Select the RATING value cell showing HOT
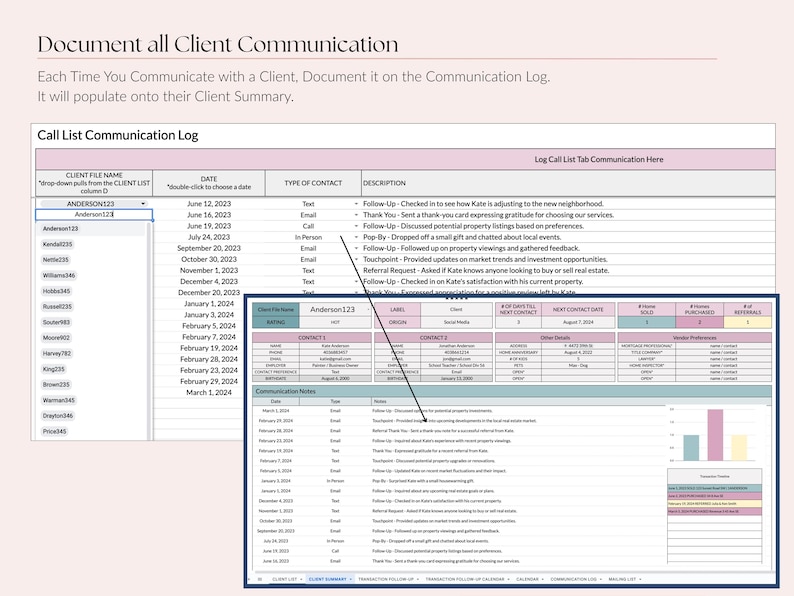The width and height of the screenshot is (794, 596). 335,322
